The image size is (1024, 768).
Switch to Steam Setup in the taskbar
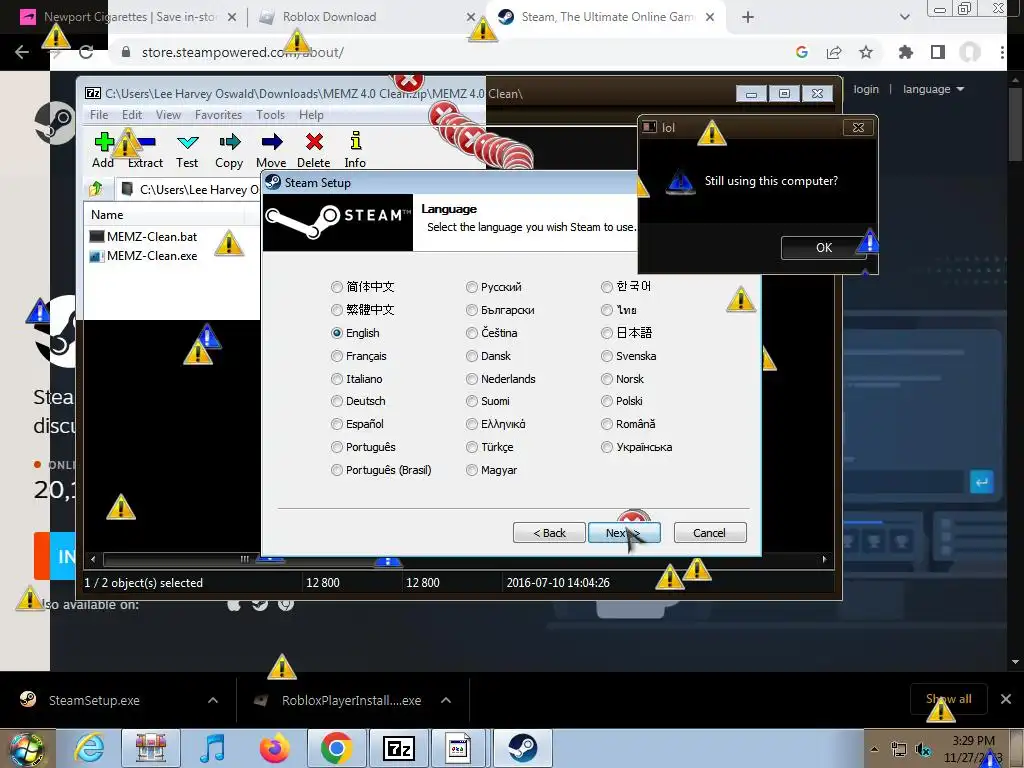click(522, 748)
